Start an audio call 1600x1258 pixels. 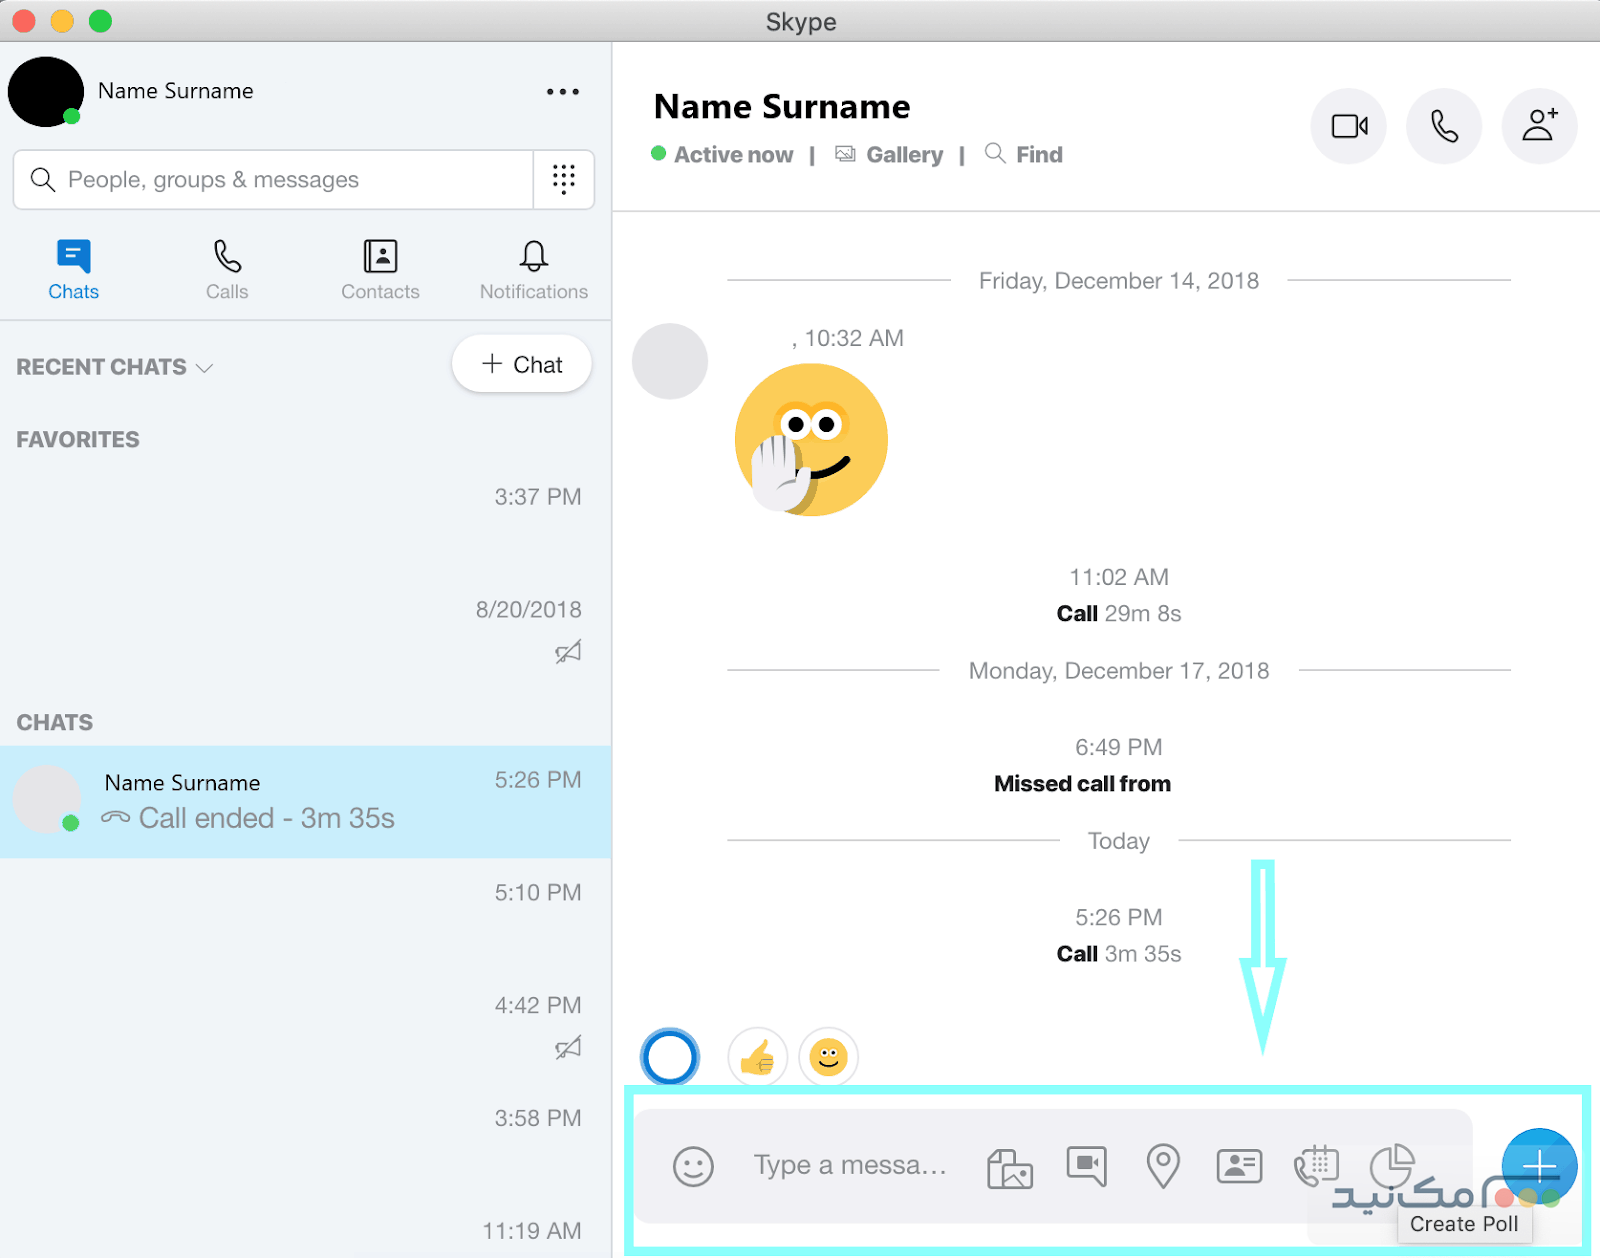pyautogui.click(x=1444, y=126)
